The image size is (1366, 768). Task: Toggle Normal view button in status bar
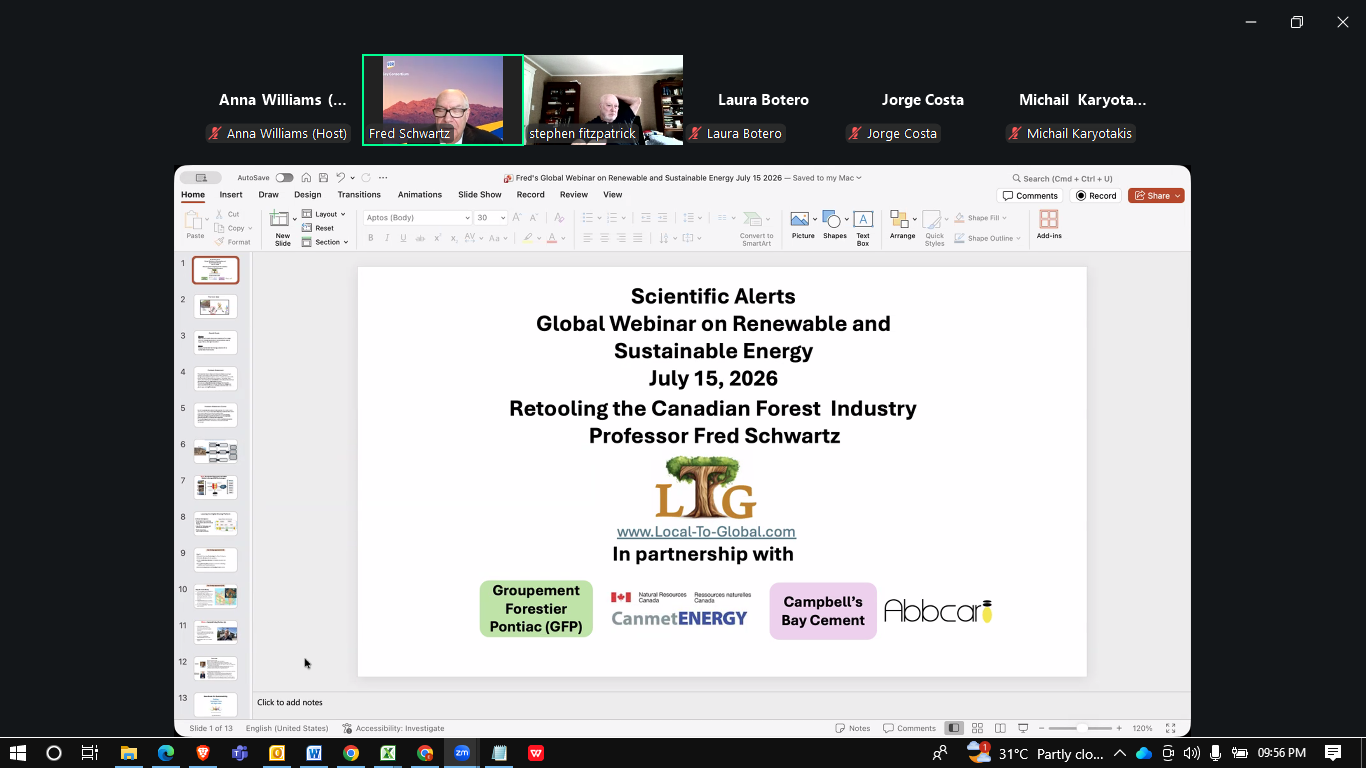pos(954,728)
